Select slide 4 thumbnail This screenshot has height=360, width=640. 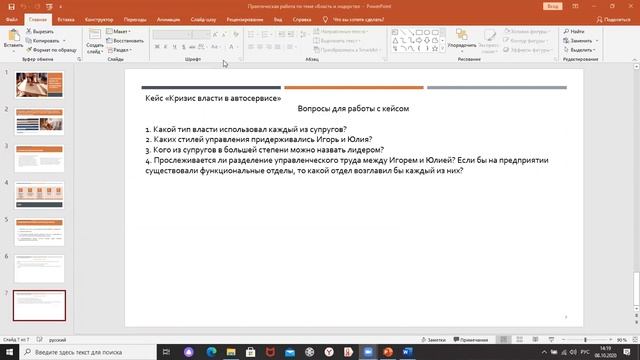point(39,196)
